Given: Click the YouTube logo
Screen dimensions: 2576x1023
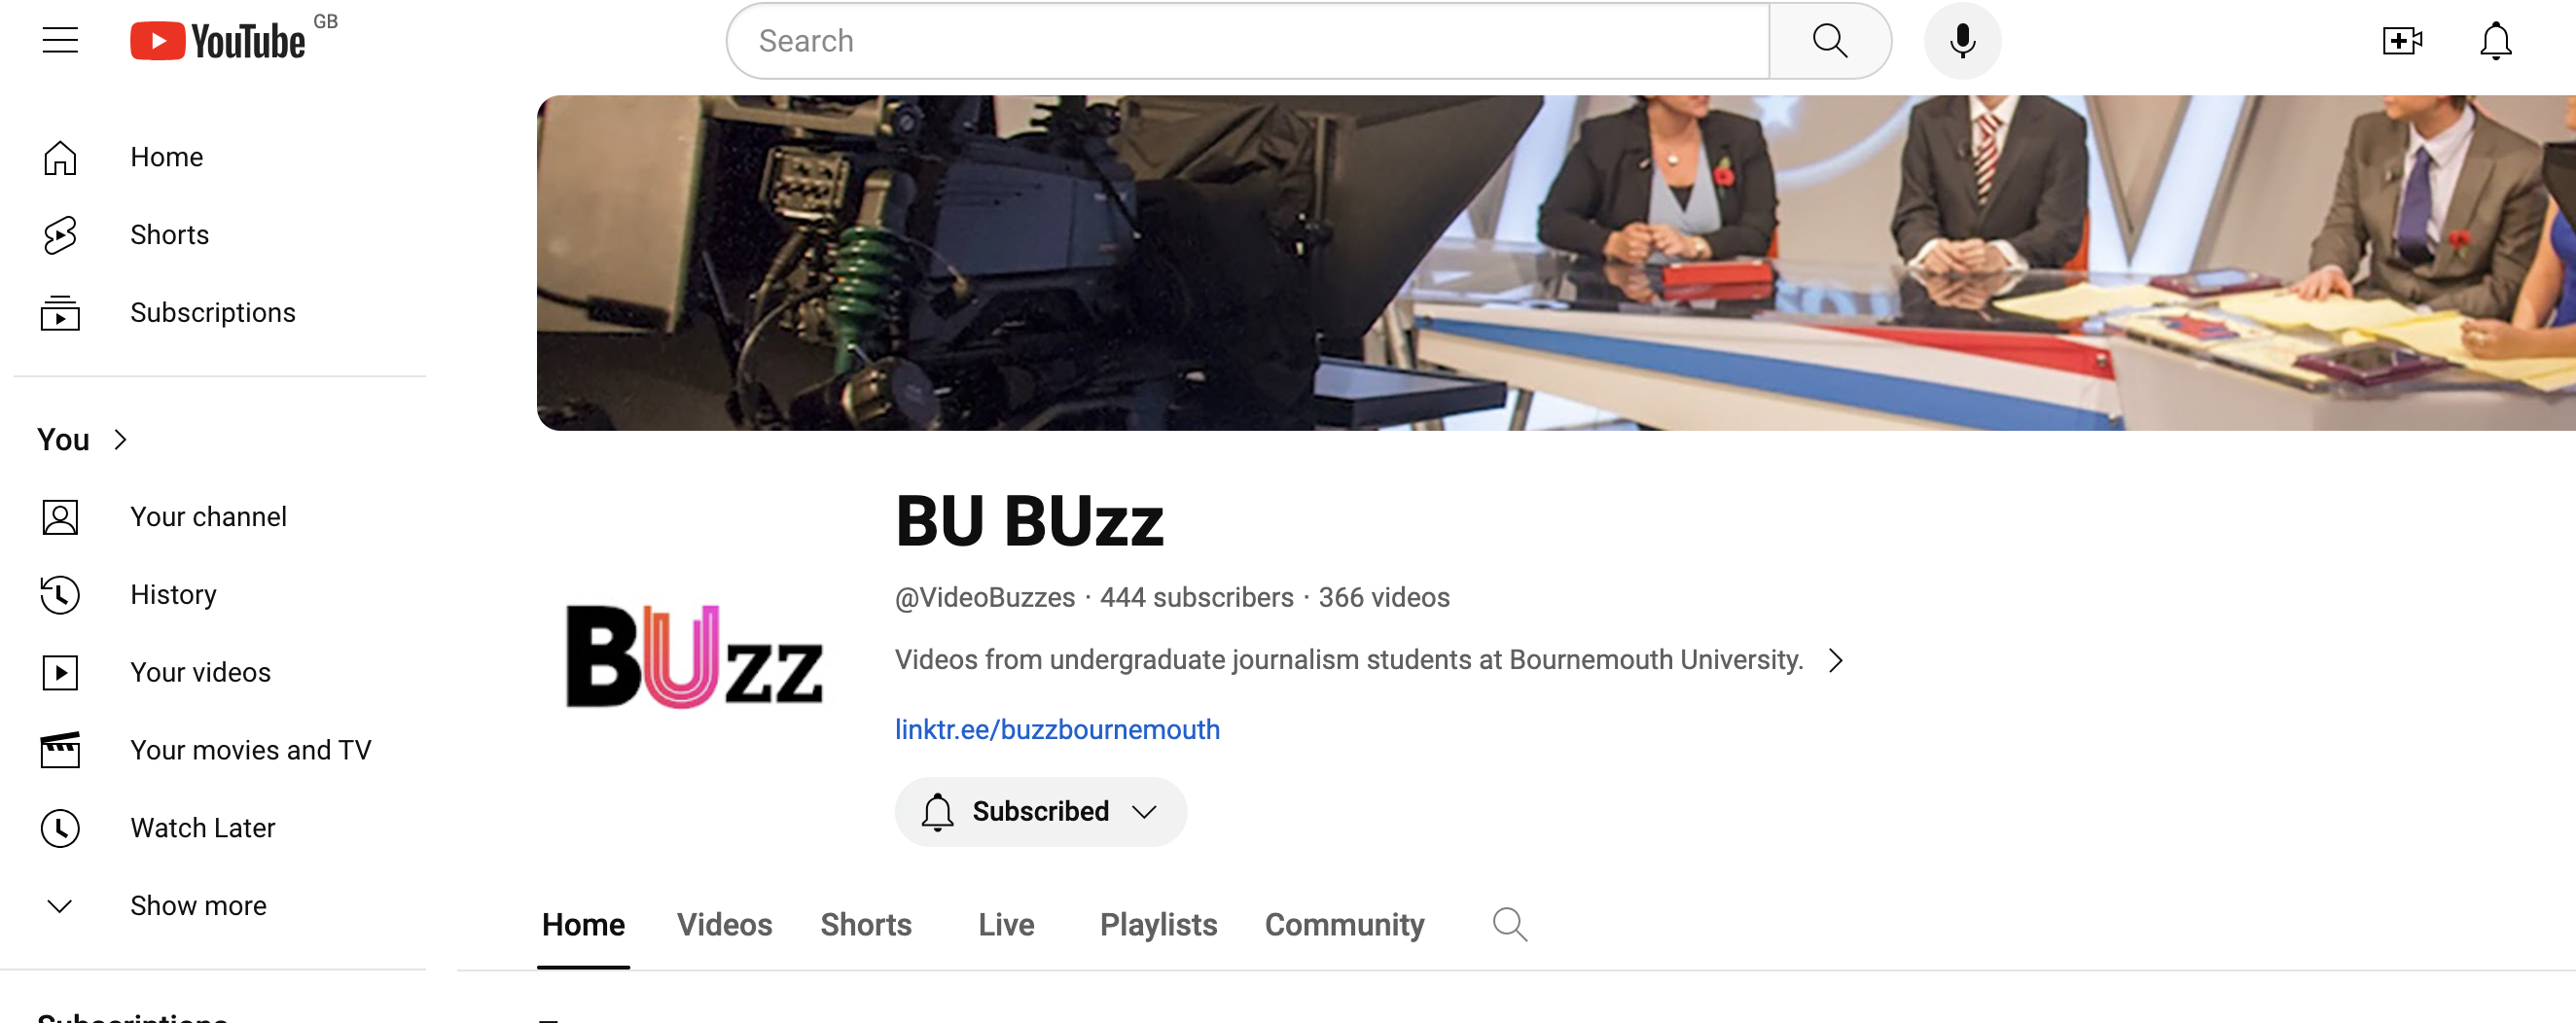Looking at the screenshot, I should (x=219, y=41).
